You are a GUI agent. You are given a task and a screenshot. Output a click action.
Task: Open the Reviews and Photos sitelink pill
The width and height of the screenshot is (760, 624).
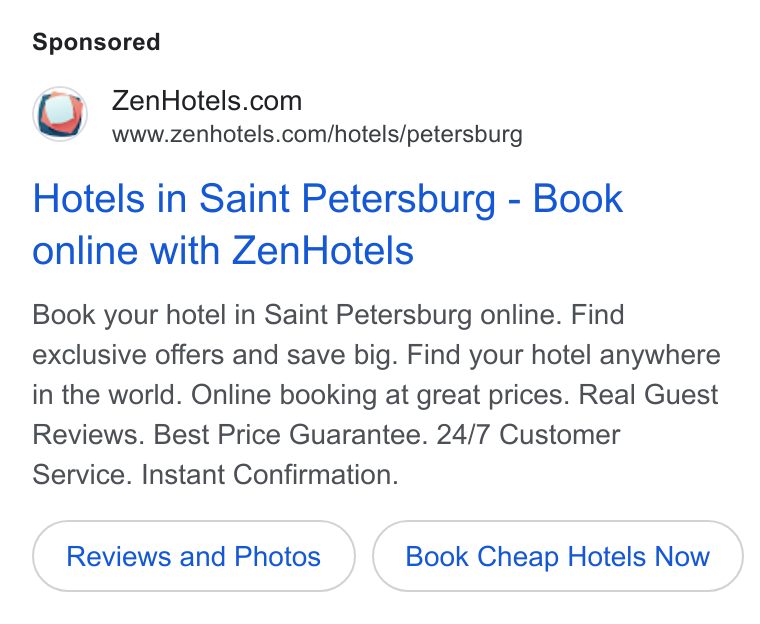tap(194, 556)
